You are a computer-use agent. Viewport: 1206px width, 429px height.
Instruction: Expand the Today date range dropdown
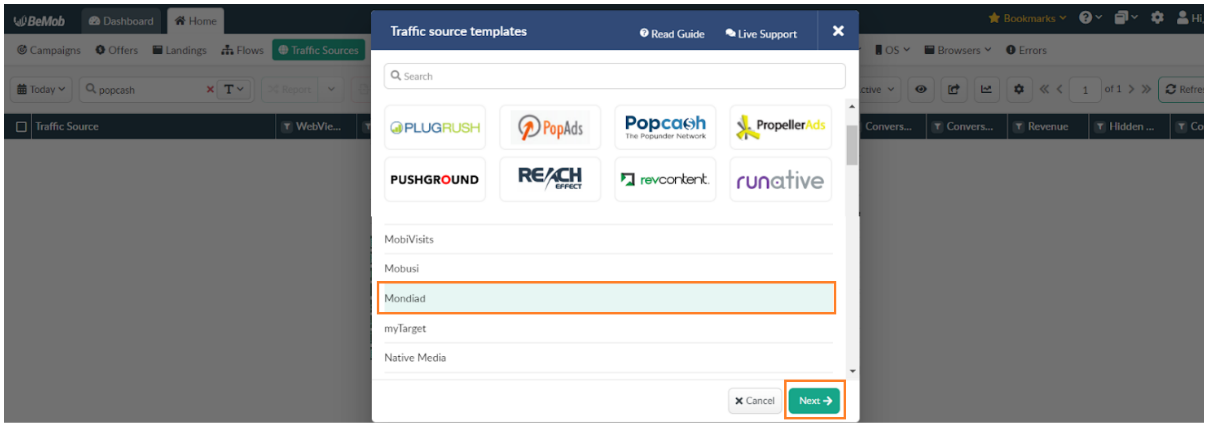click(41, 89)
